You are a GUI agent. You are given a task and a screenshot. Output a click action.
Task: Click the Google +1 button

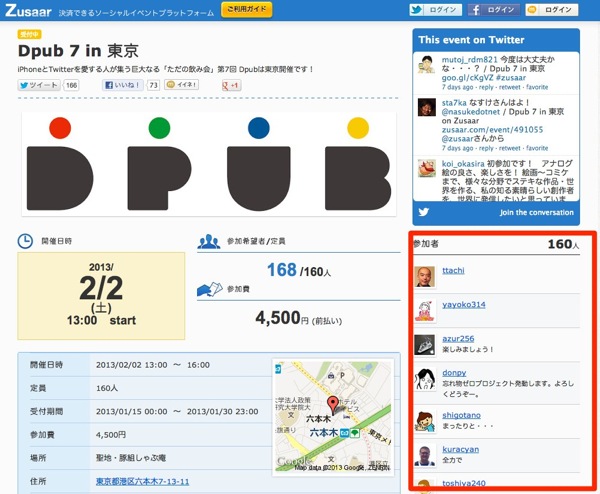click(x=231, y=85)
